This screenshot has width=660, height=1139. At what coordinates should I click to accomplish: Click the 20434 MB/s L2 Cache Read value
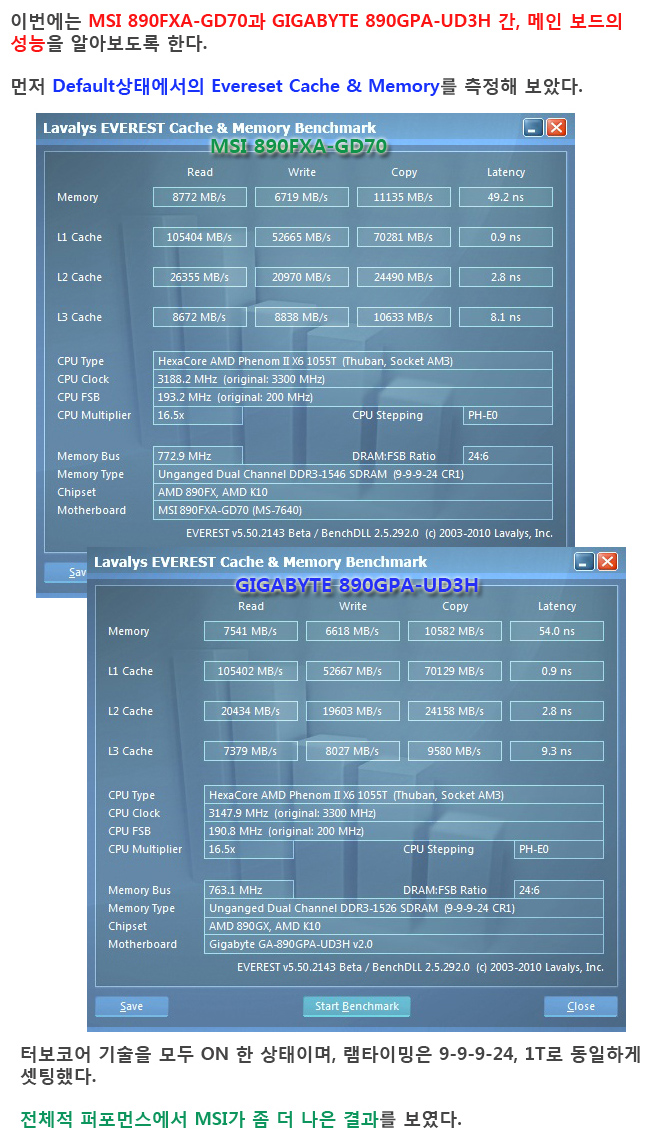point(250,711)
